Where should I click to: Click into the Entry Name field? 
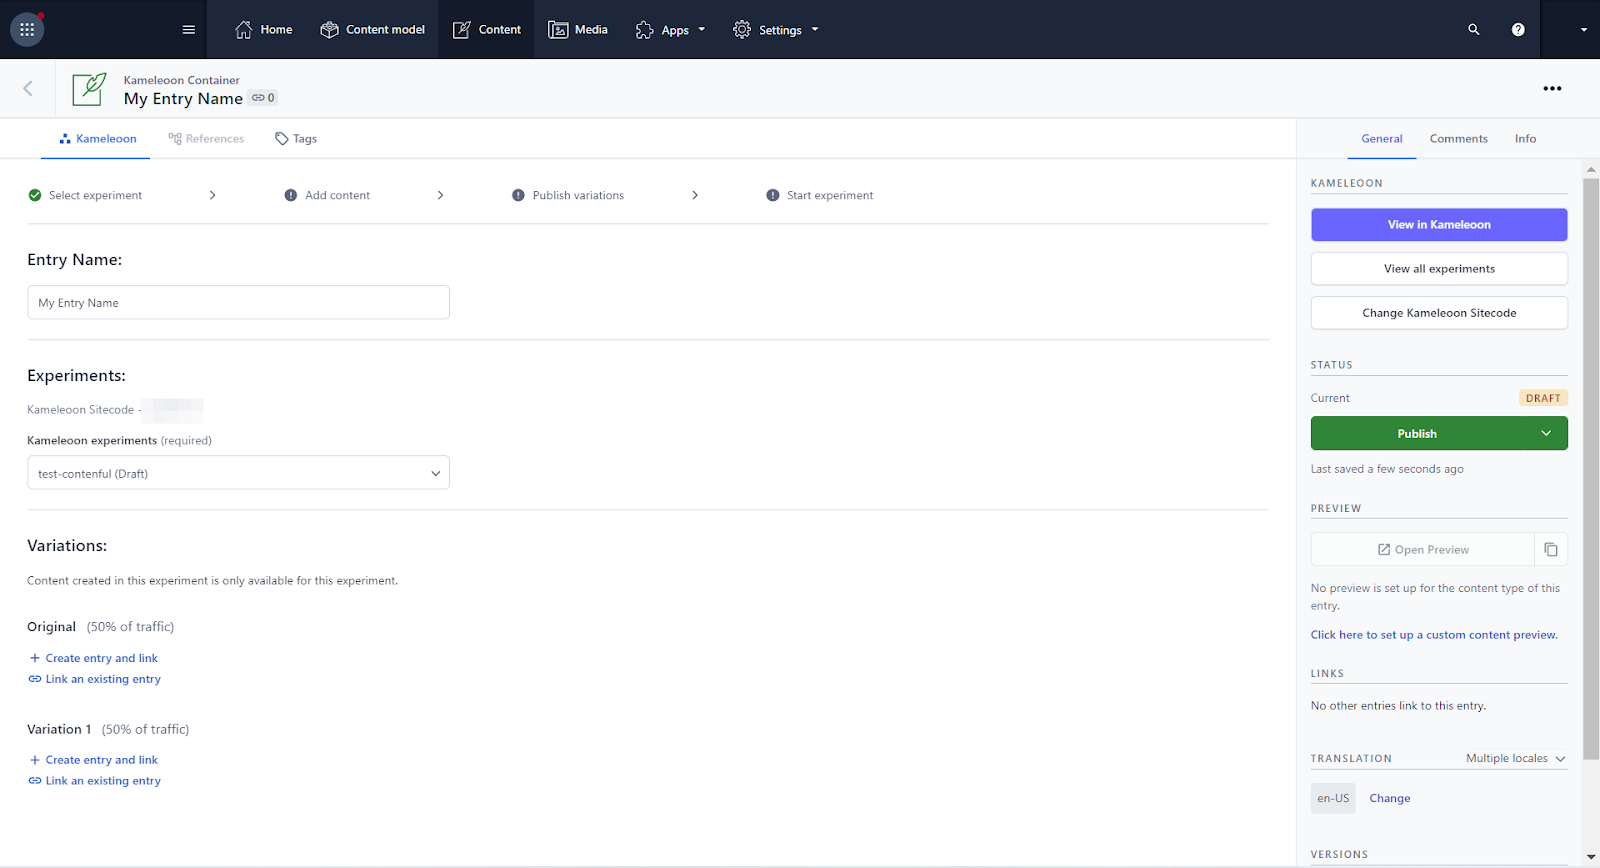click(x=238, y=303)
